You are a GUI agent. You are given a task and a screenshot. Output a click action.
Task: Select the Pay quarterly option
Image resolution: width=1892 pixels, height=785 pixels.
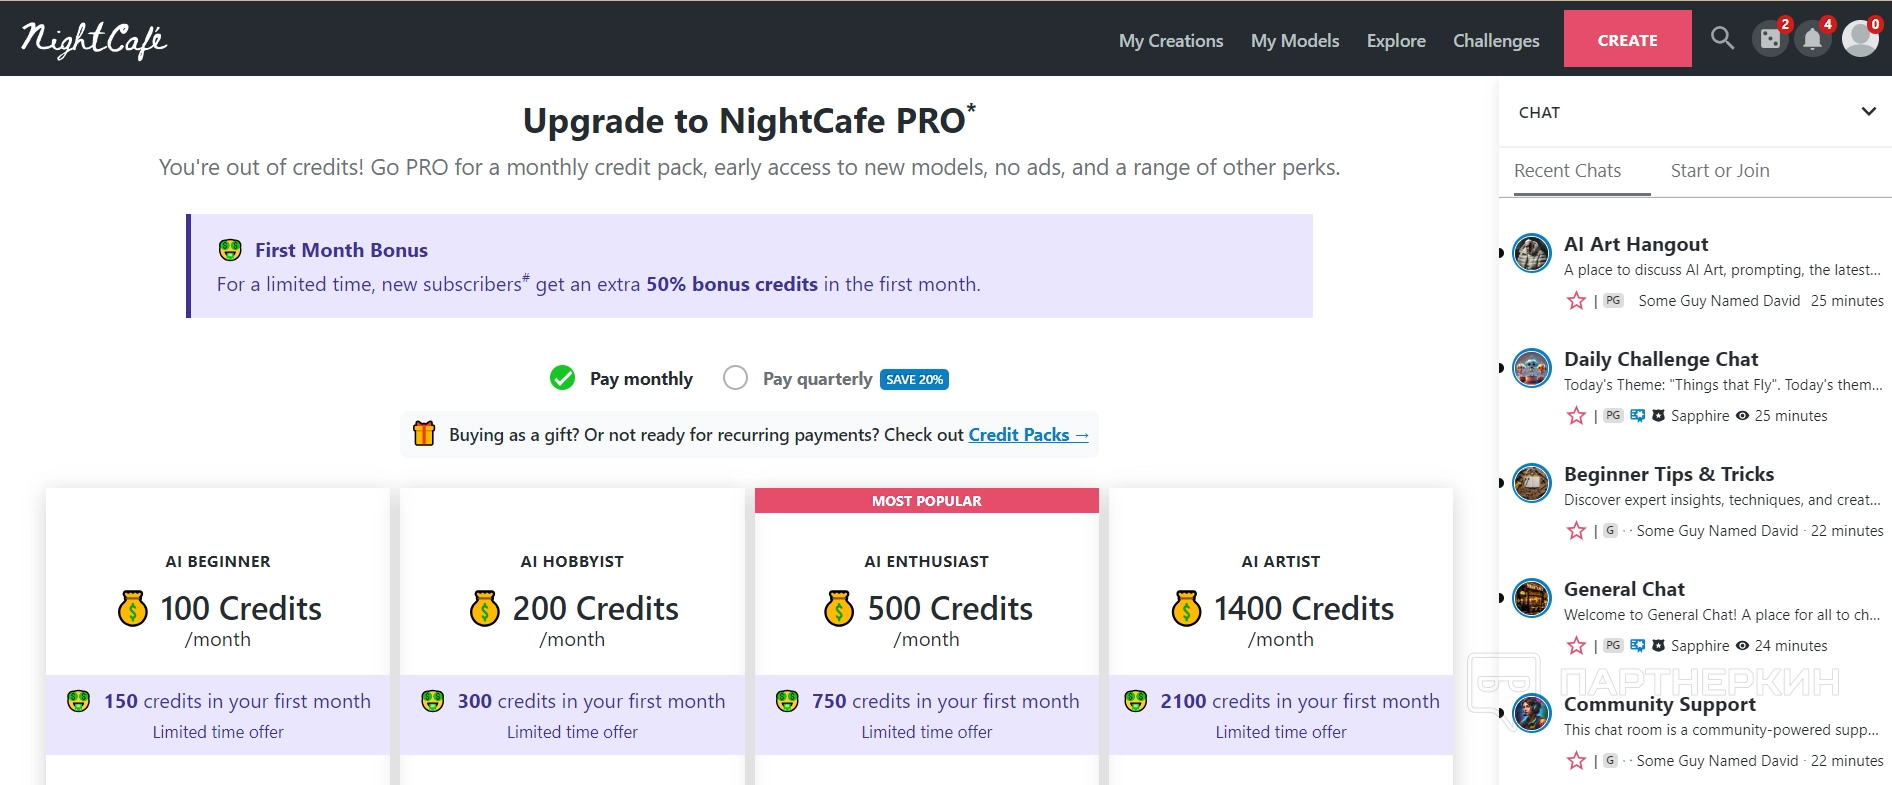(735, 378)
